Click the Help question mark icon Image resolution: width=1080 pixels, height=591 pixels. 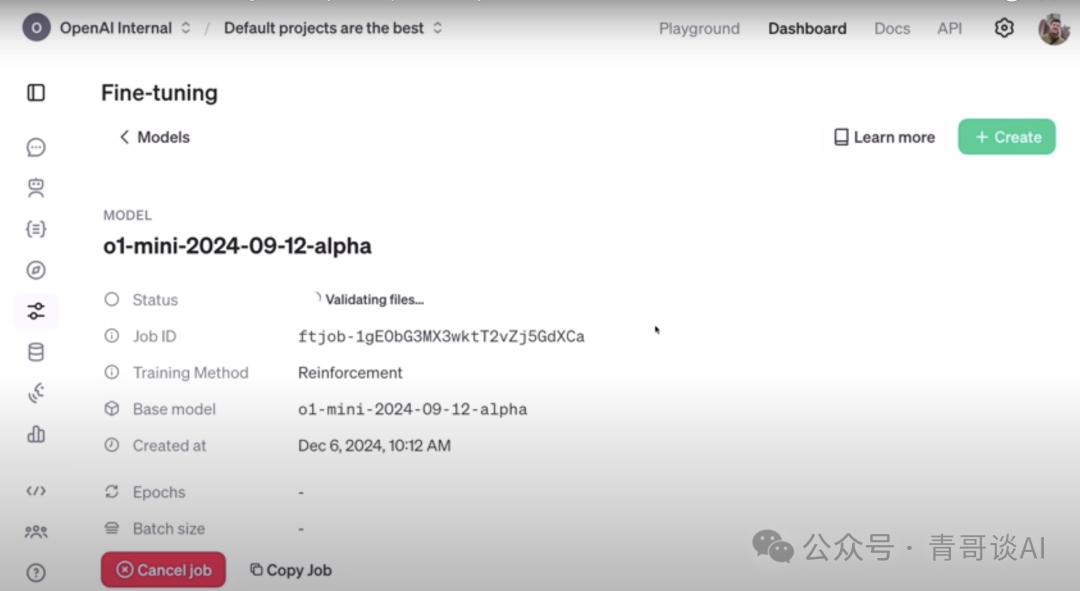pos(36,573)
